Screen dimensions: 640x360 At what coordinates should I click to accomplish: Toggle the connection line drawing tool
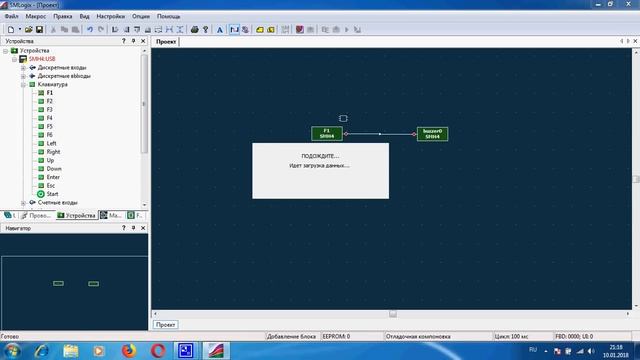[x=234, y=29]
